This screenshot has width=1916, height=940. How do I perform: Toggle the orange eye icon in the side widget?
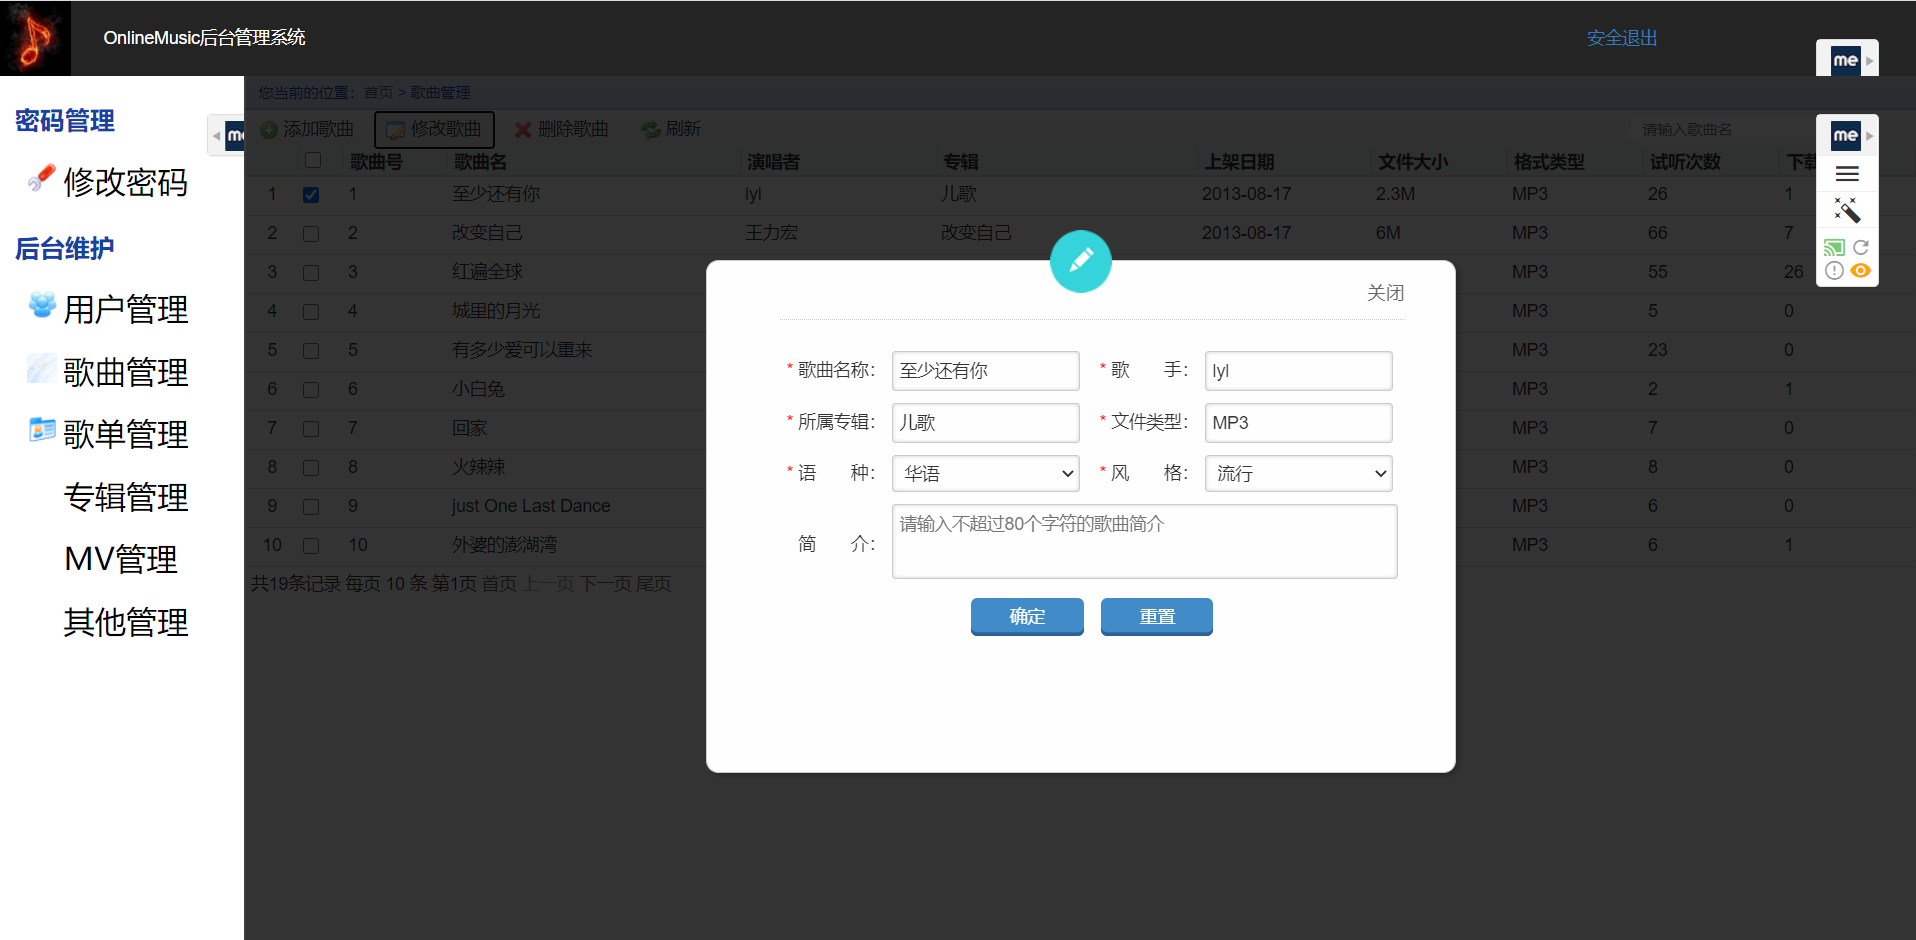pyautogui.click(x=1861, y=271)
